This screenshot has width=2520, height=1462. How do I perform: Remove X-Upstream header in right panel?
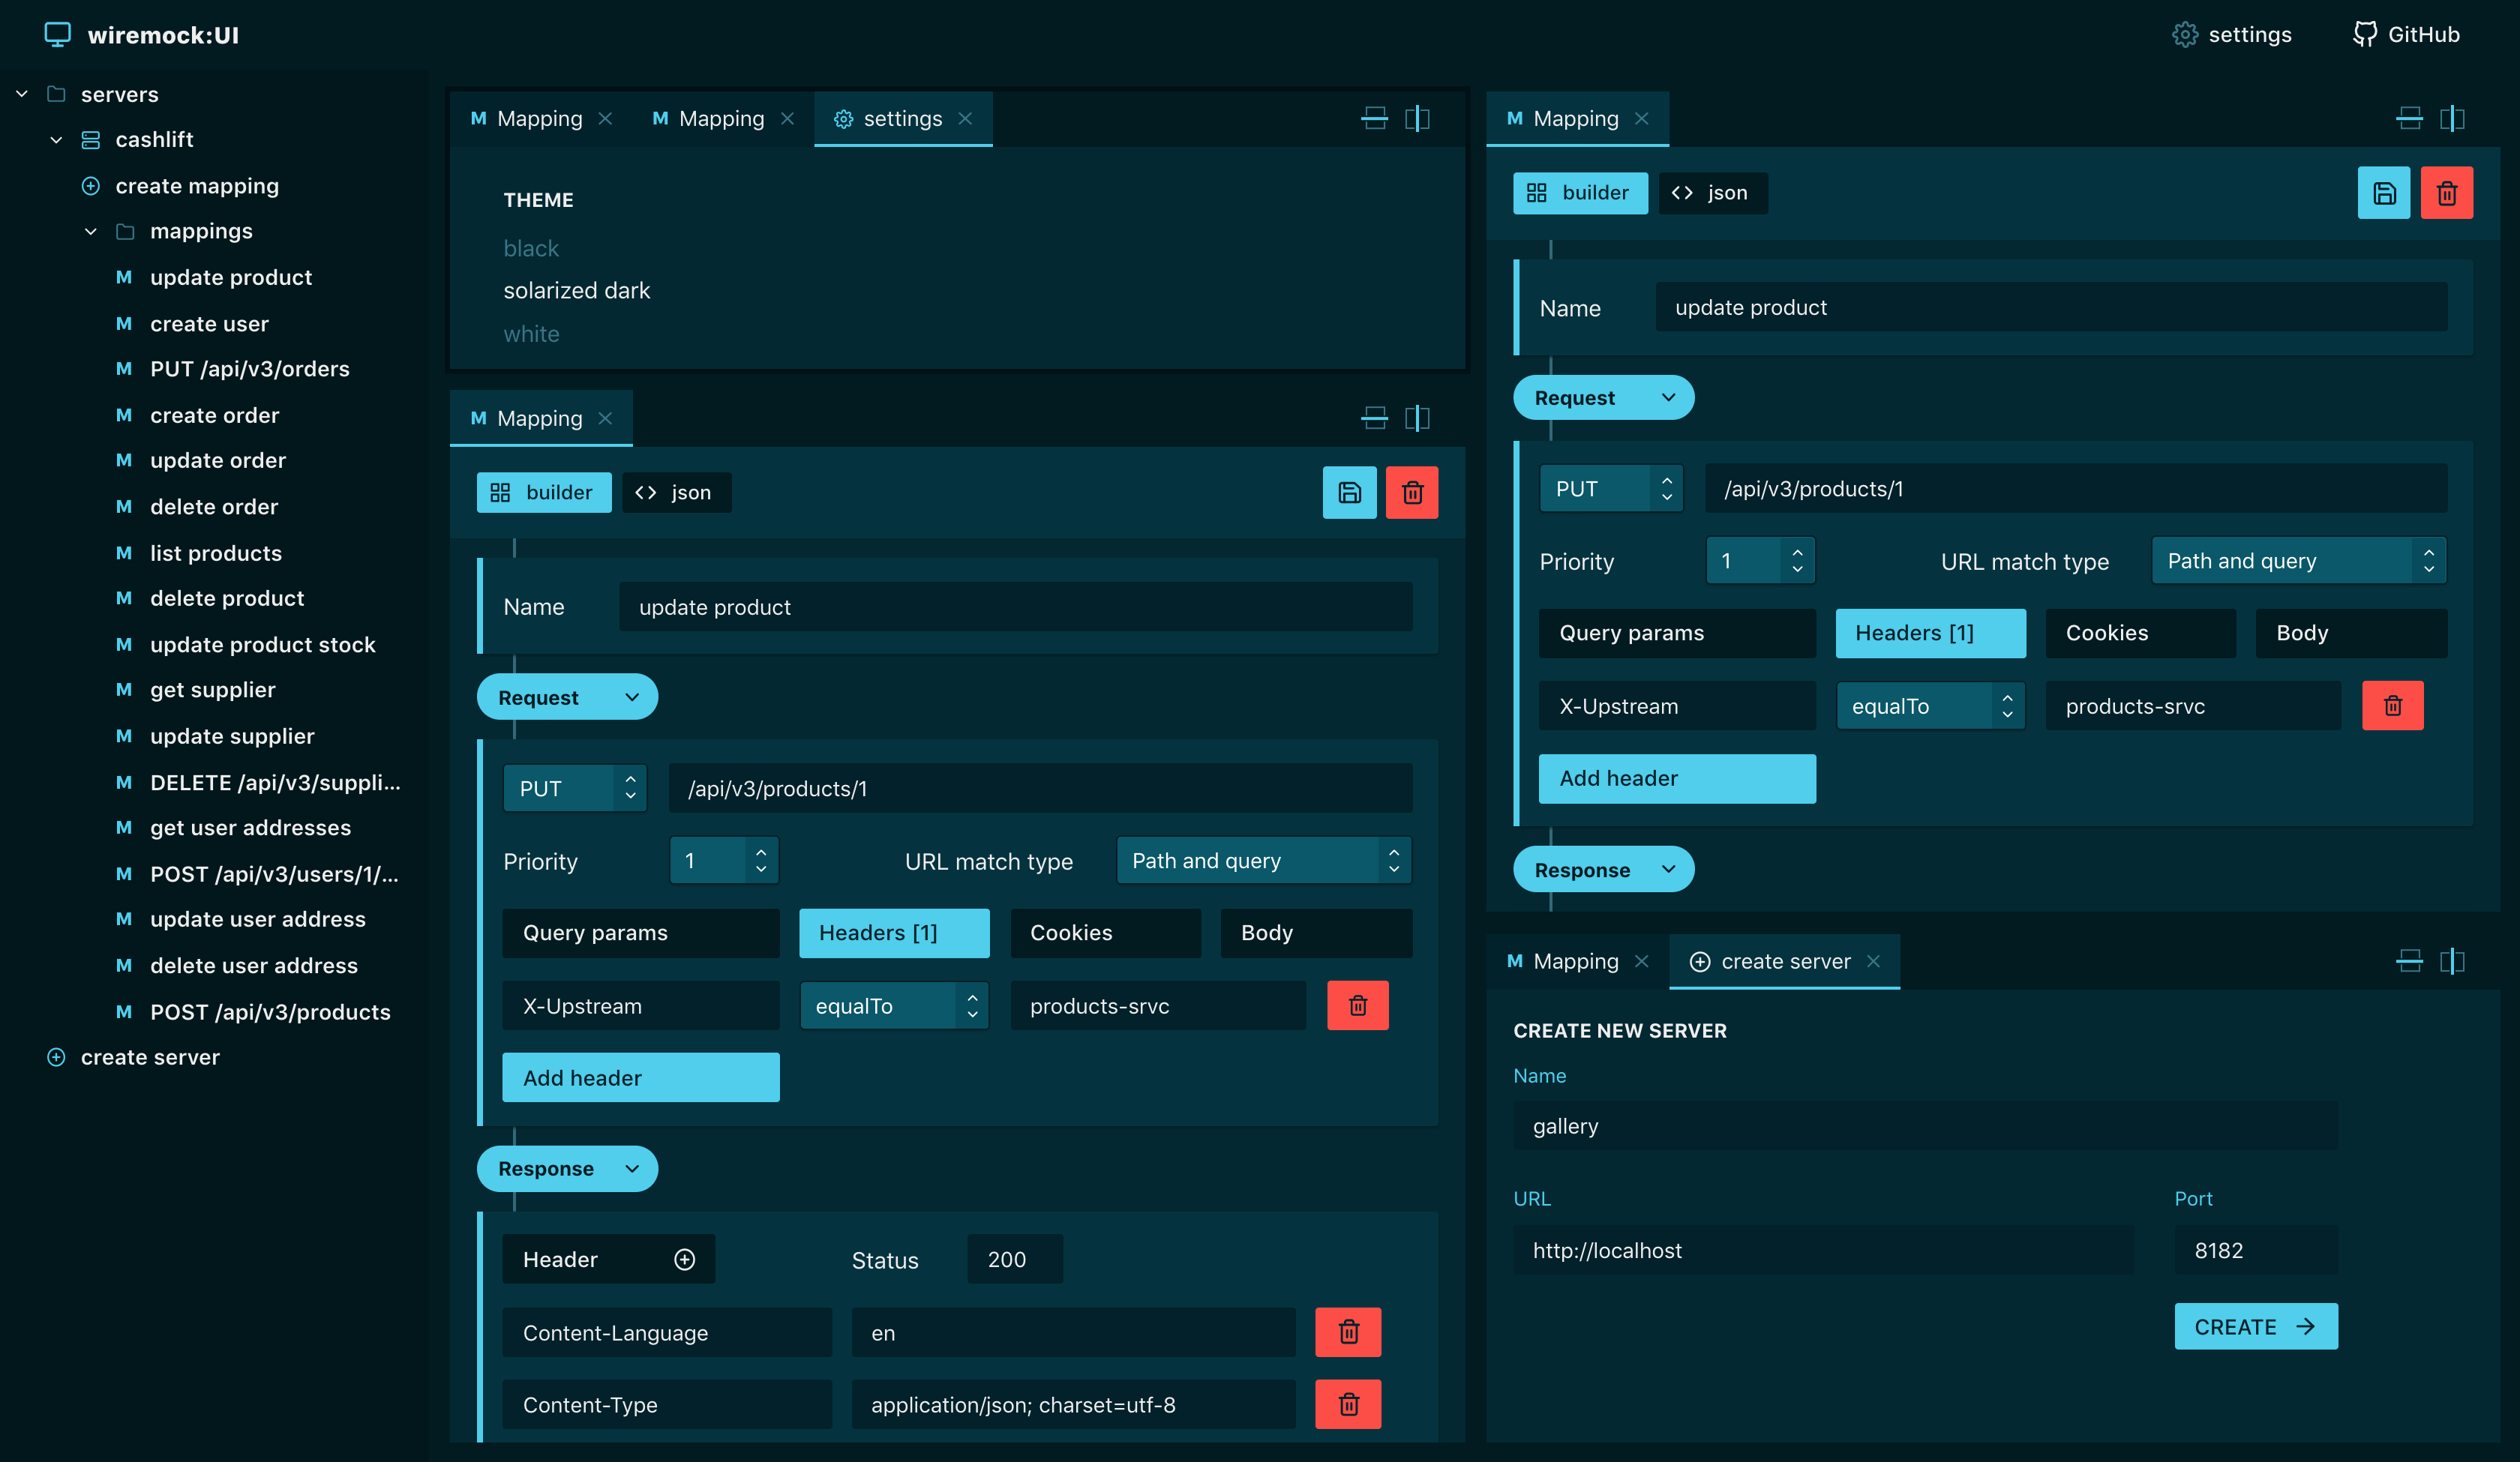click(2392, 706)
